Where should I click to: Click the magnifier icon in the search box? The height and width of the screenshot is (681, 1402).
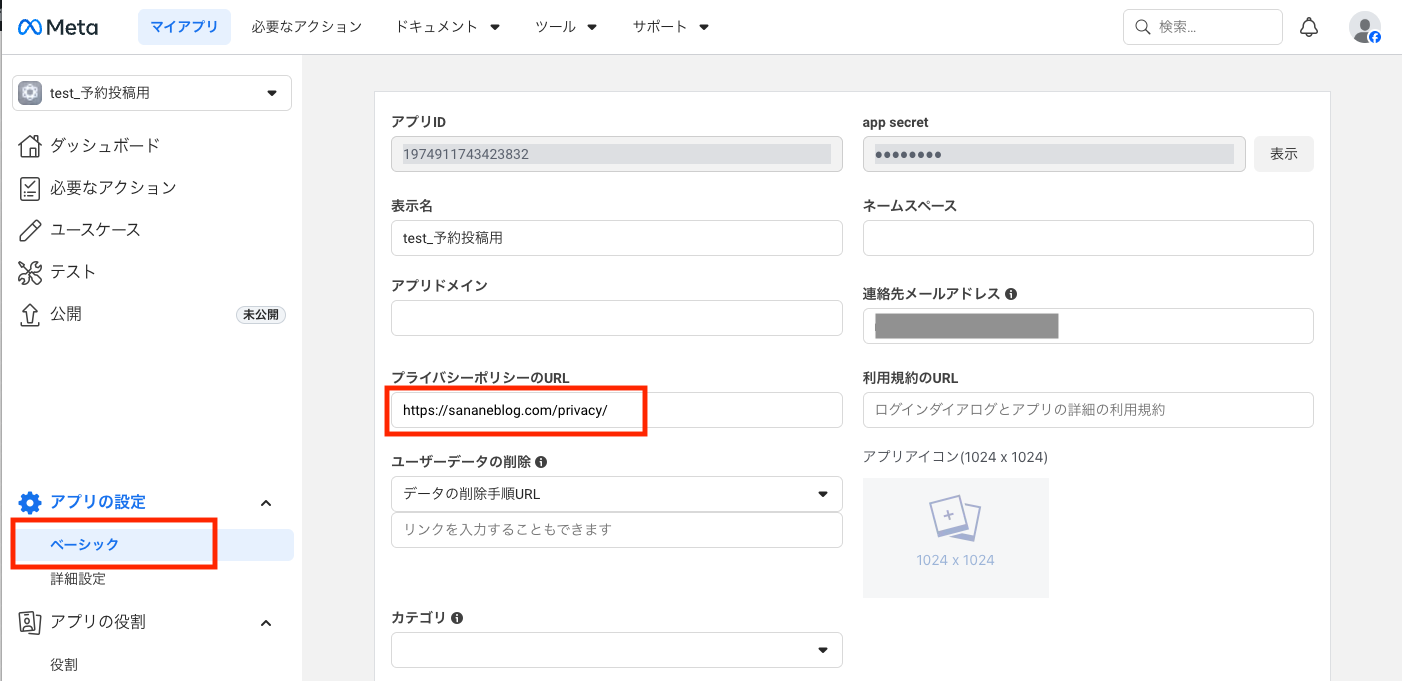1142,27
